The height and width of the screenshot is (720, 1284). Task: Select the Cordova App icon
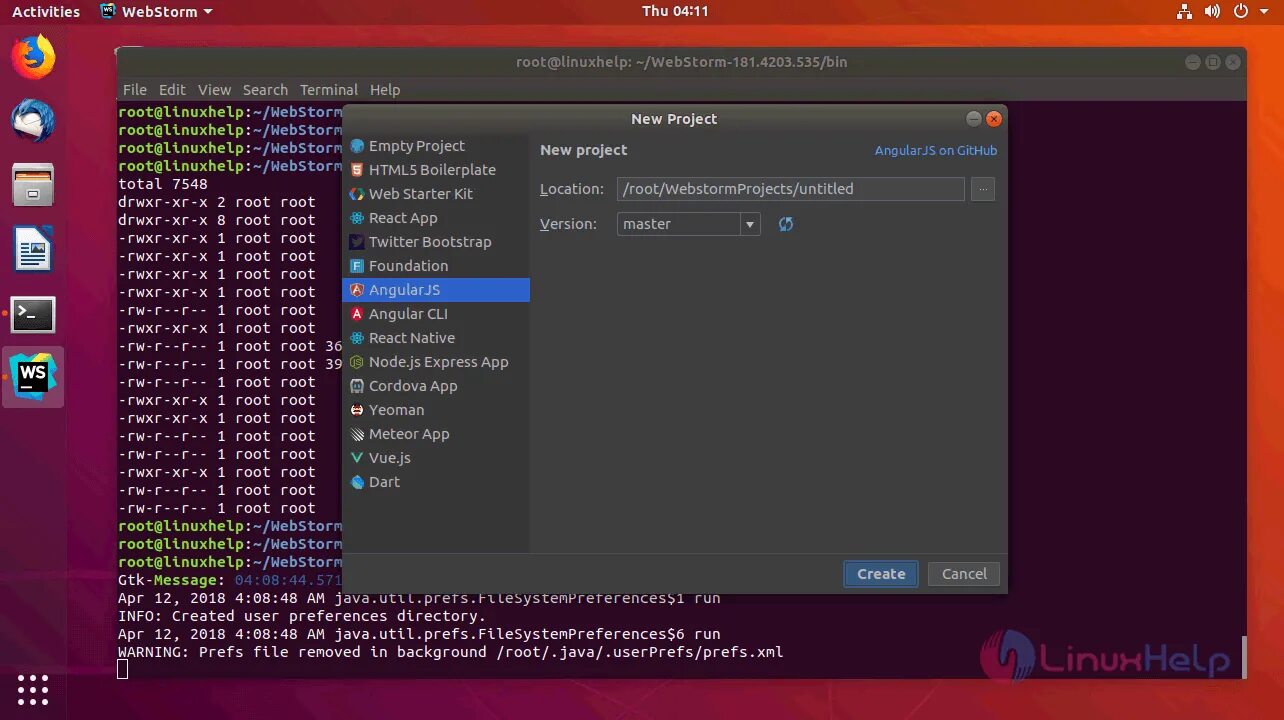coord(357,386)
